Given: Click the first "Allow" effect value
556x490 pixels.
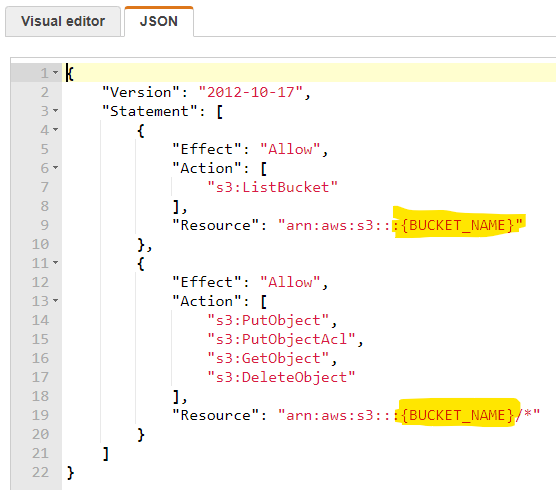Looking at the screenshot, I should [x=290, y=149].
